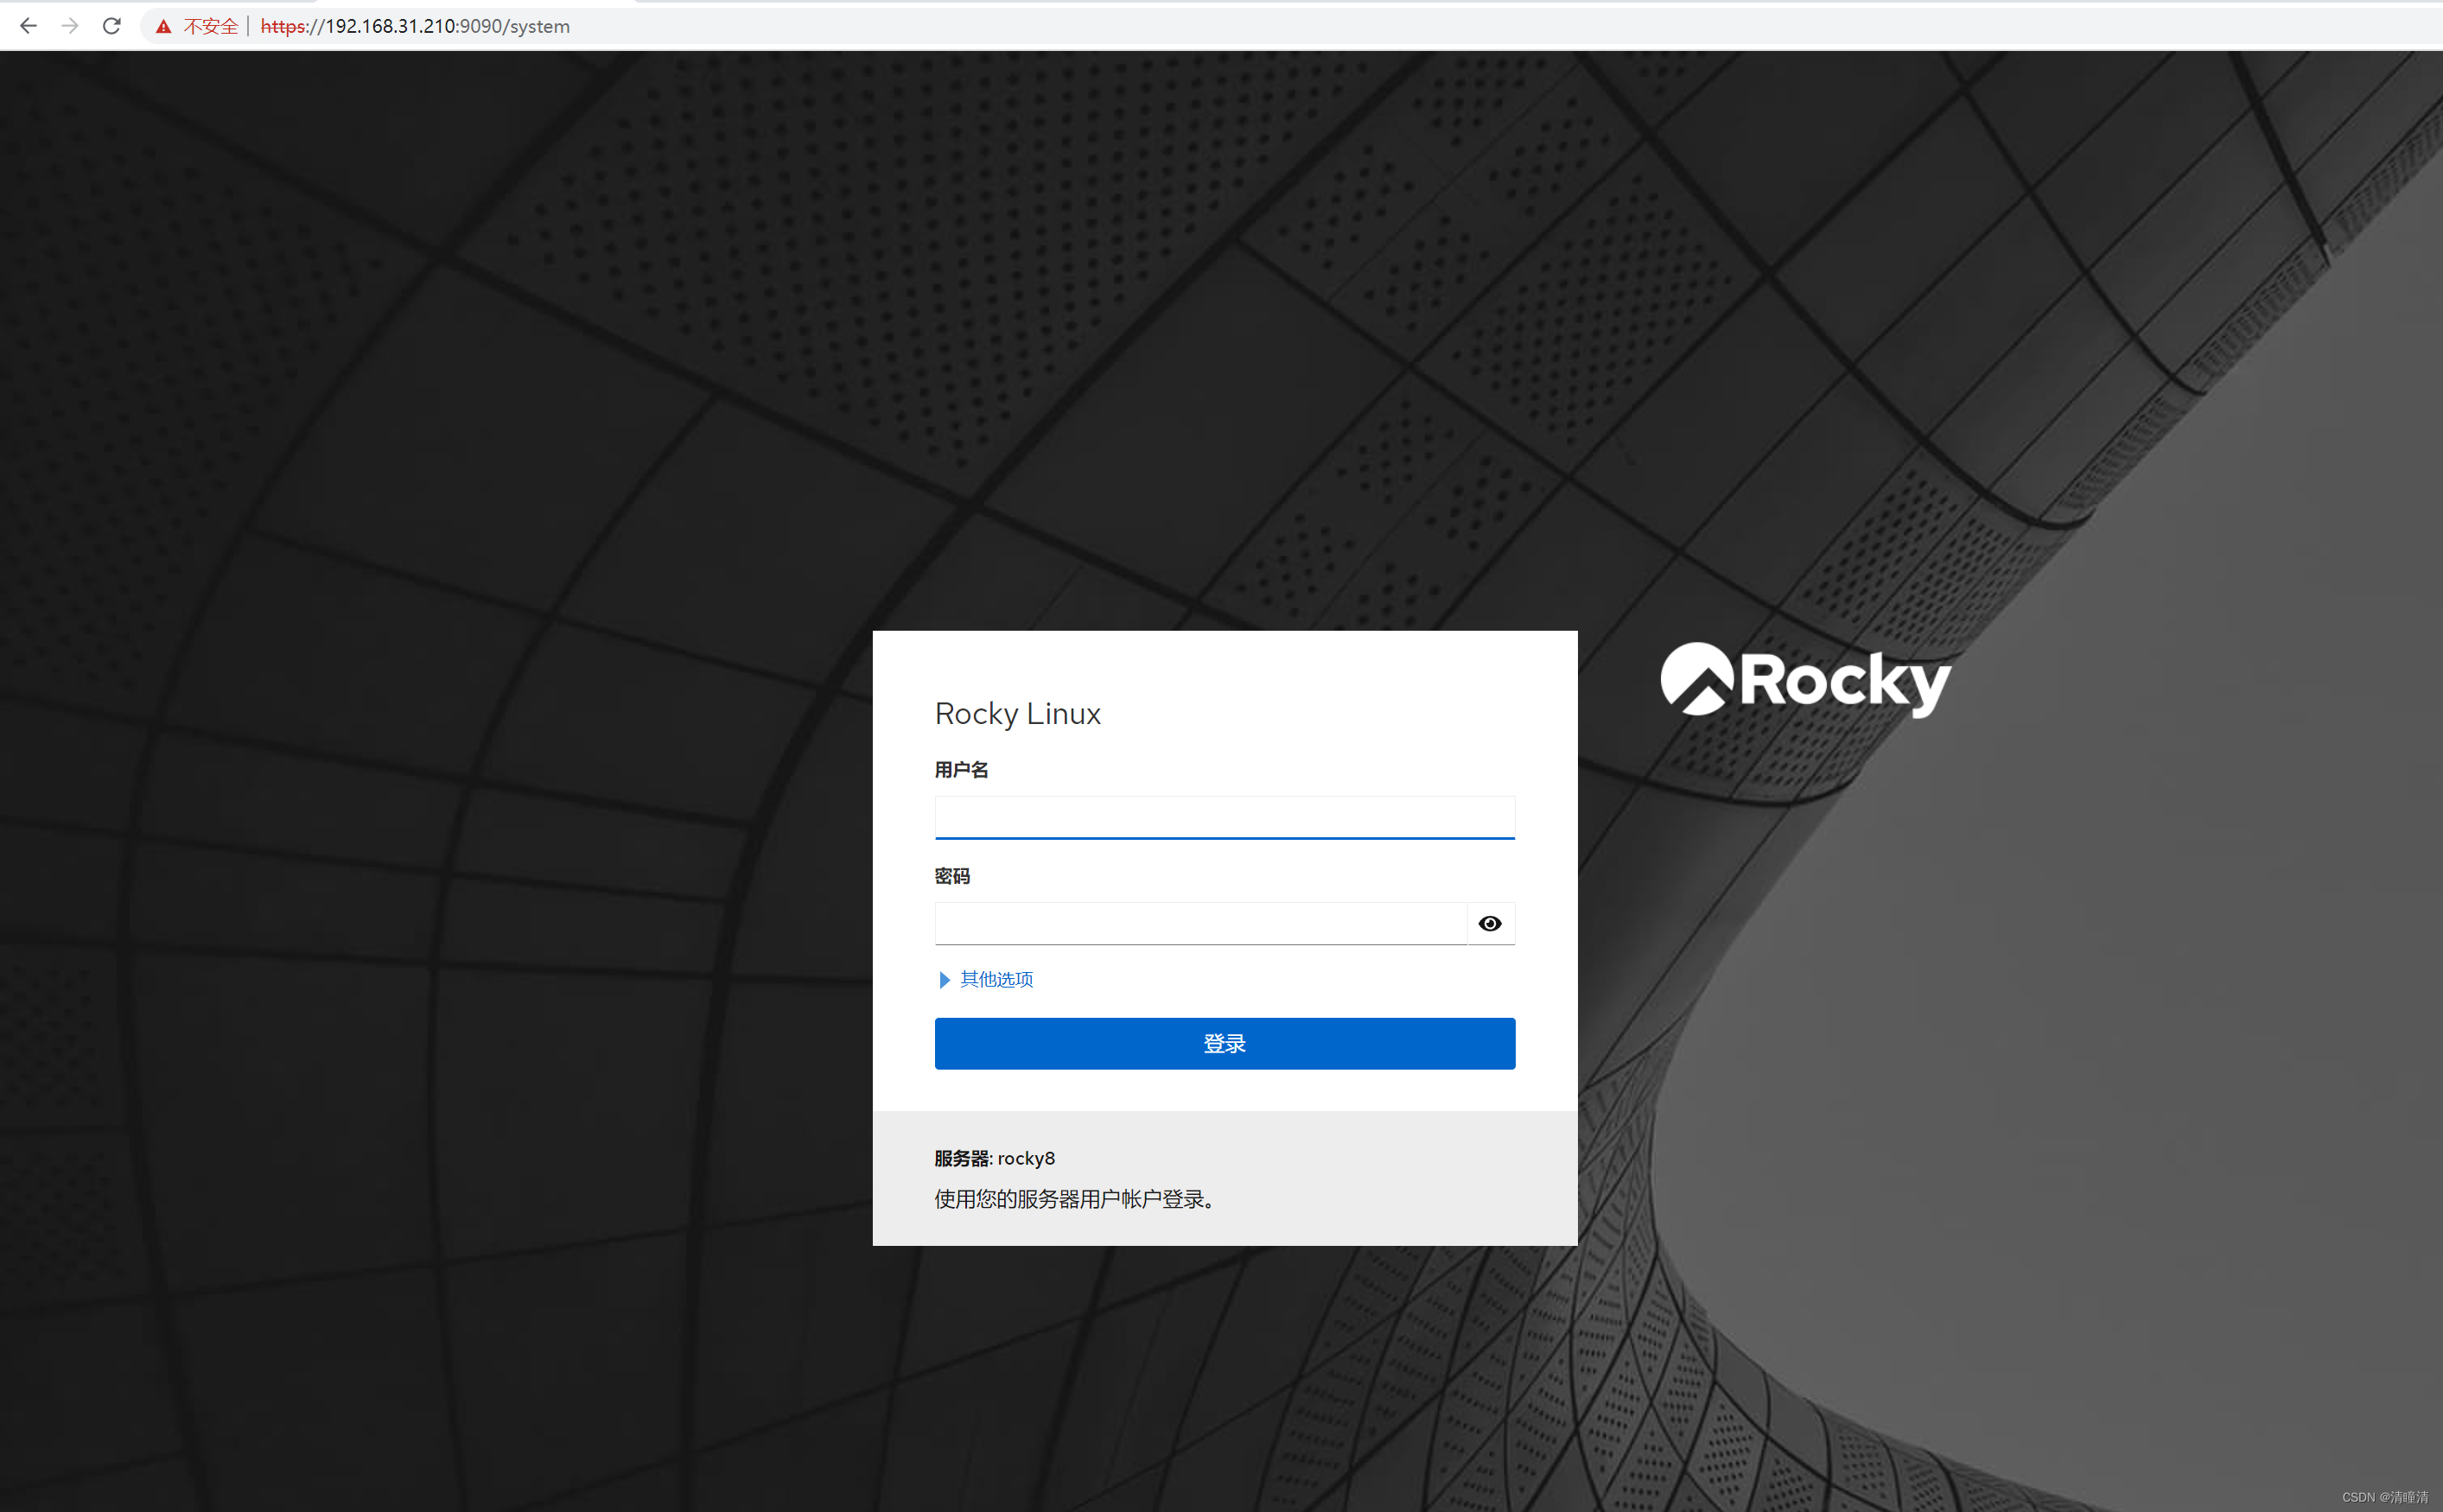
Task: Reload the page with the refresh icon
Action: tap(112, 26)
